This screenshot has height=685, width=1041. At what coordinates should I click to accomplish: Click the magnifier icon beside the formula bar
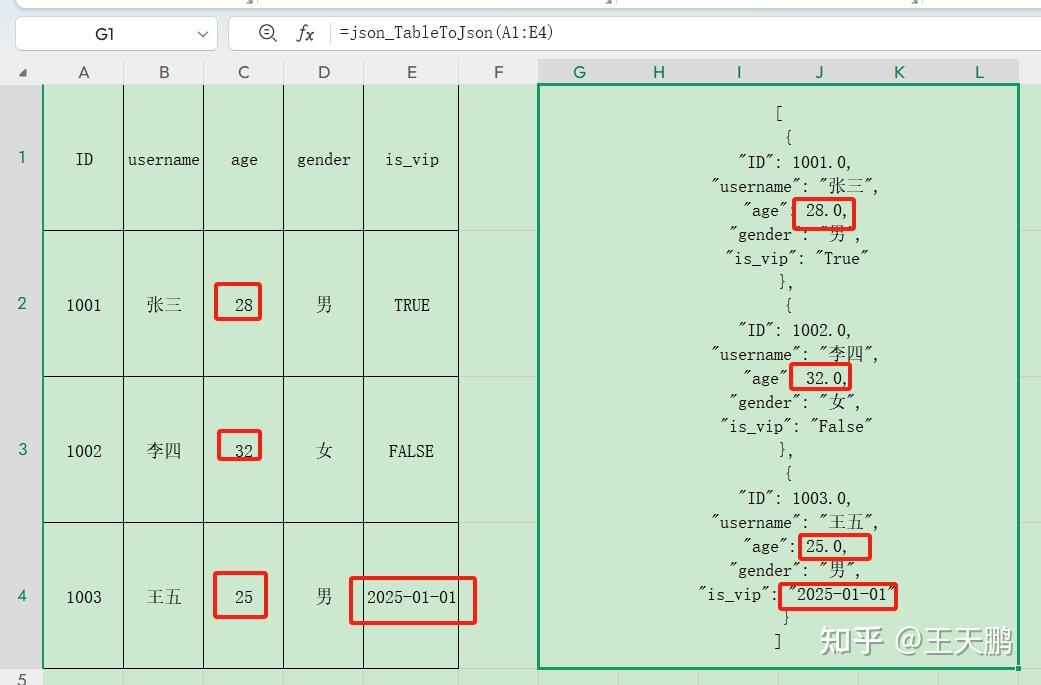268,32
